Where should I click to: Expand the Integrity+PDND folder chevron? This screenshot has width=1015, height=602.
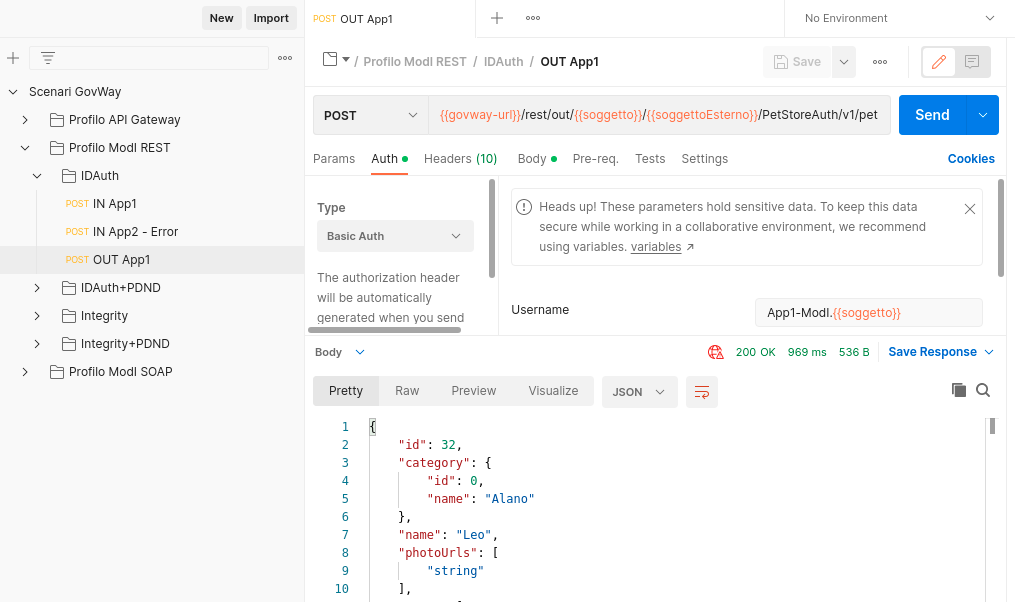pyautogui.click(x=37, y=344)
